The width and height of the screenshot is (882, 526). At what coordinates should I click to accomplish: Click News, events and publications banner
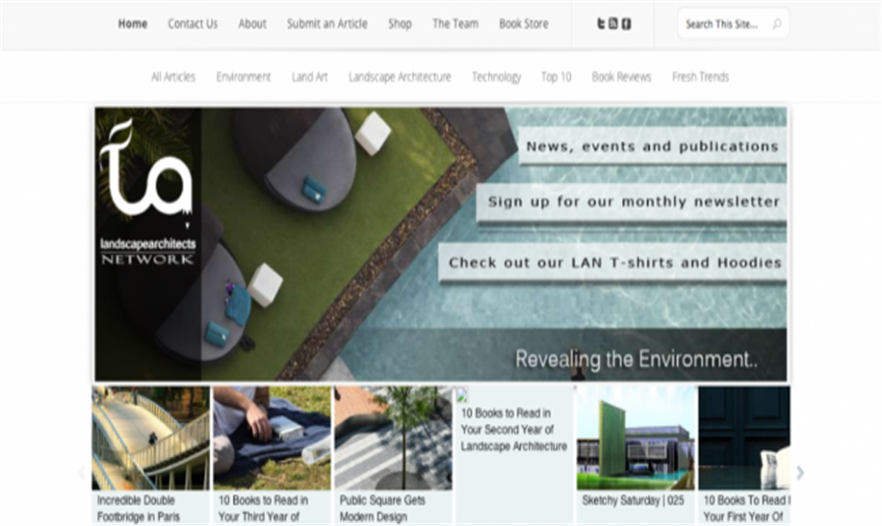[651, 146]
